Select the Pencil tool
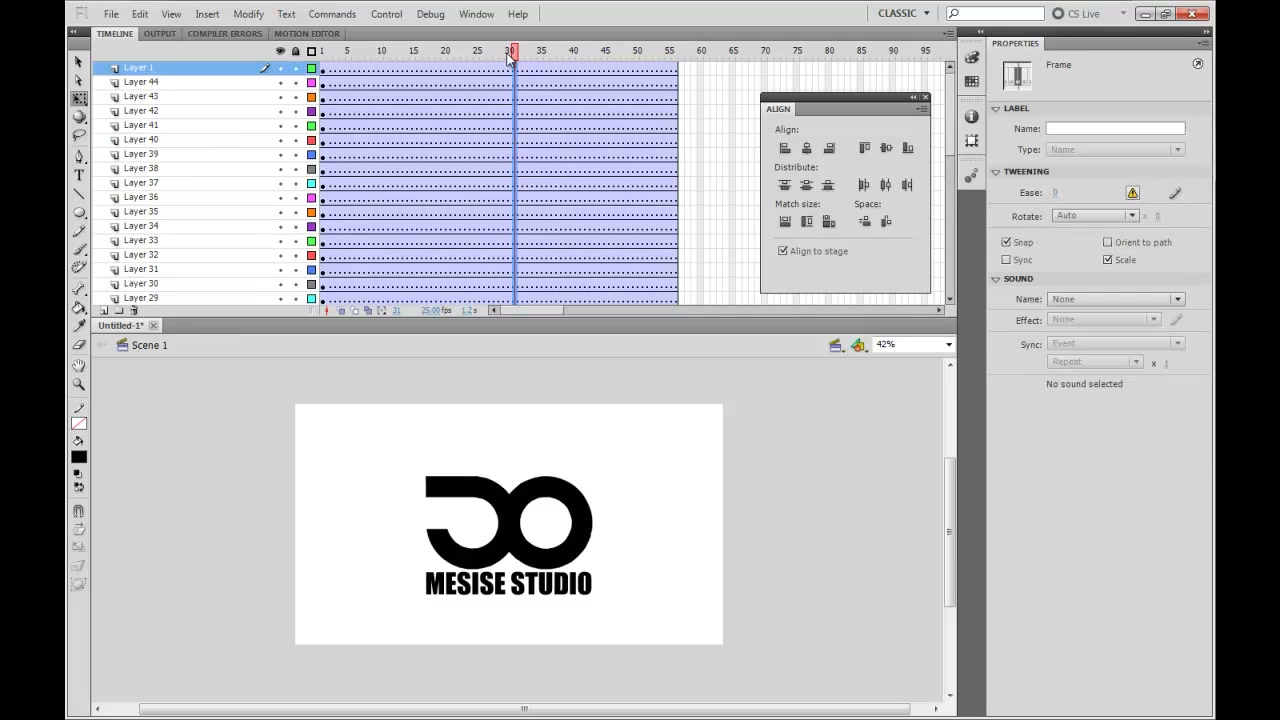Image resolution: width=1280 pixels, height=720 pixels. 79,231
